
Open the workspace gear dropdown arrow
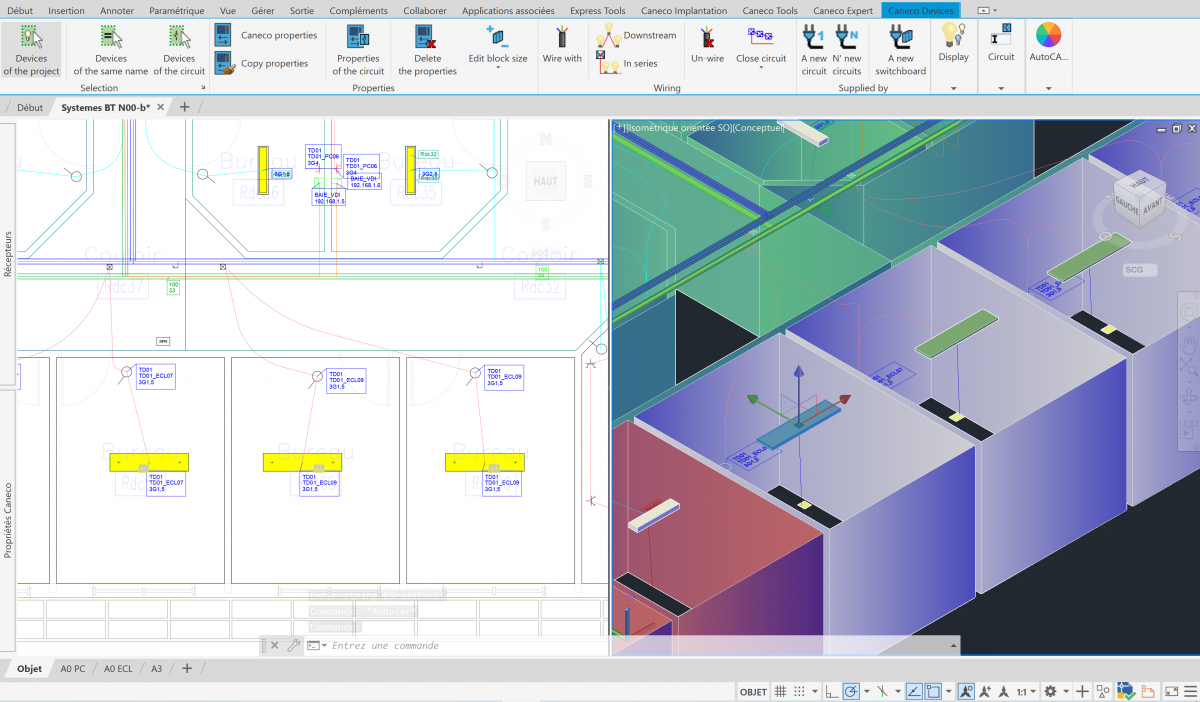[x=1066, y=691]
